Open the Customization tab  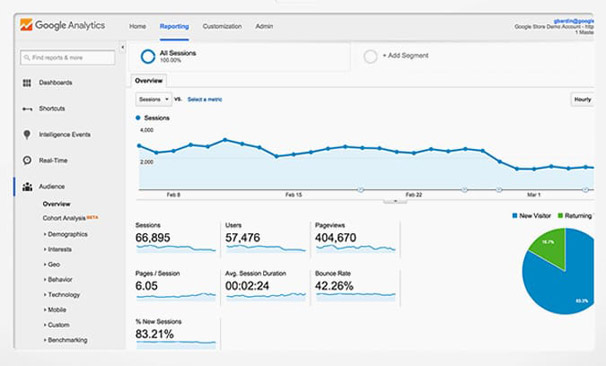pos(222,26)
